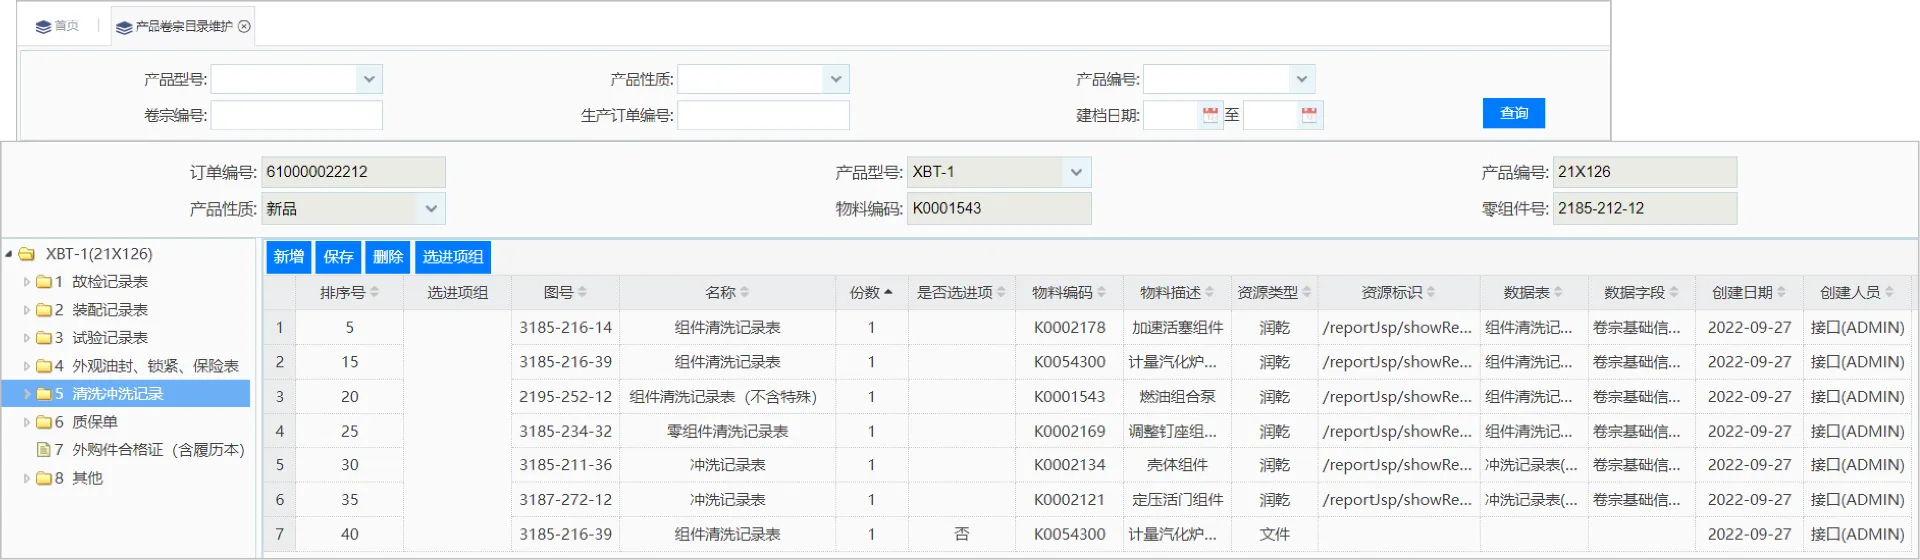Click the 查询 search button
The image size is (1920, 560).
pyautogui.click(x=1513, y=113)
